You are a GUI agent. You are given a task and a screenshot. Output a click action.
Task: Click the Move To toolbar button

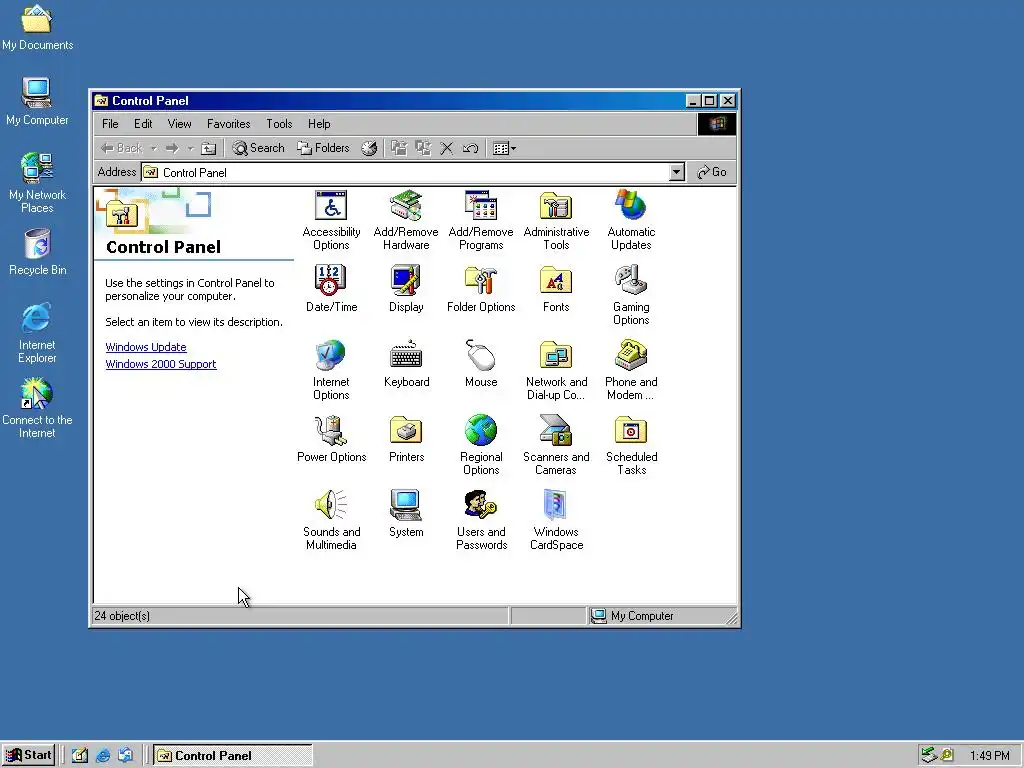[398, 148]
